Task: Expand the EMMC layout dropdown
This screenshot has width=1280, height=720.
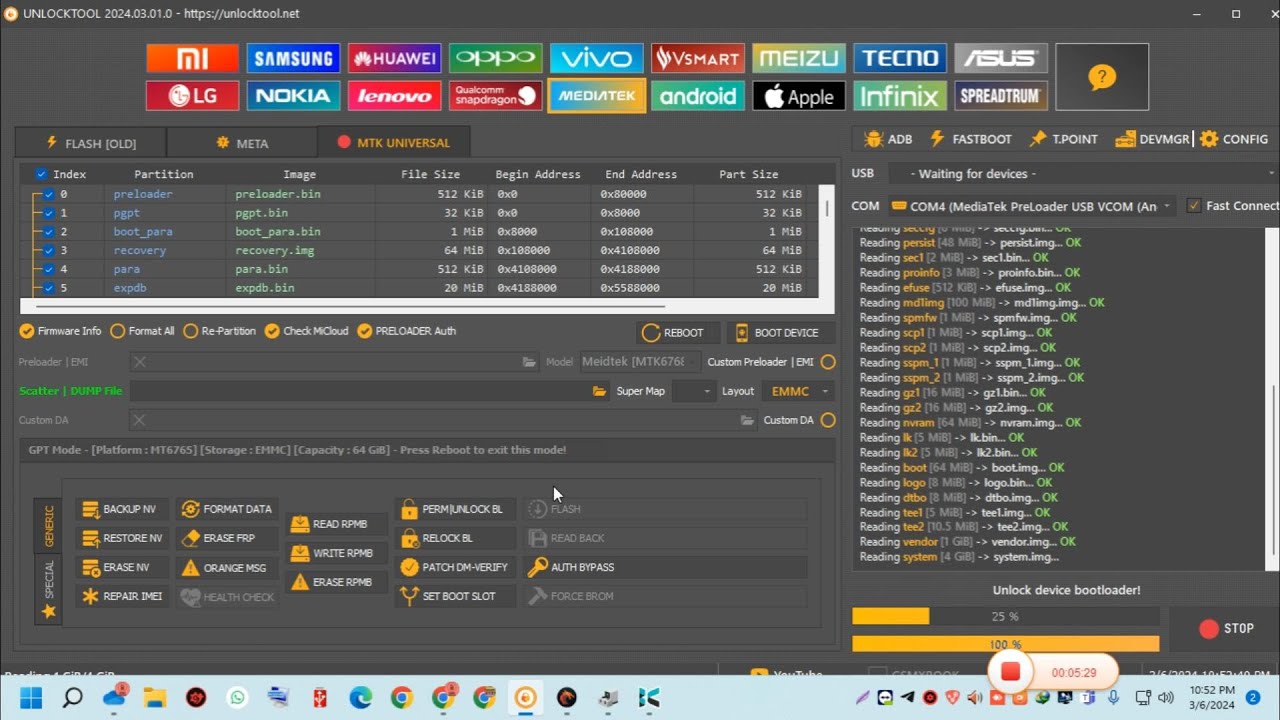Action: pos(798,391)
